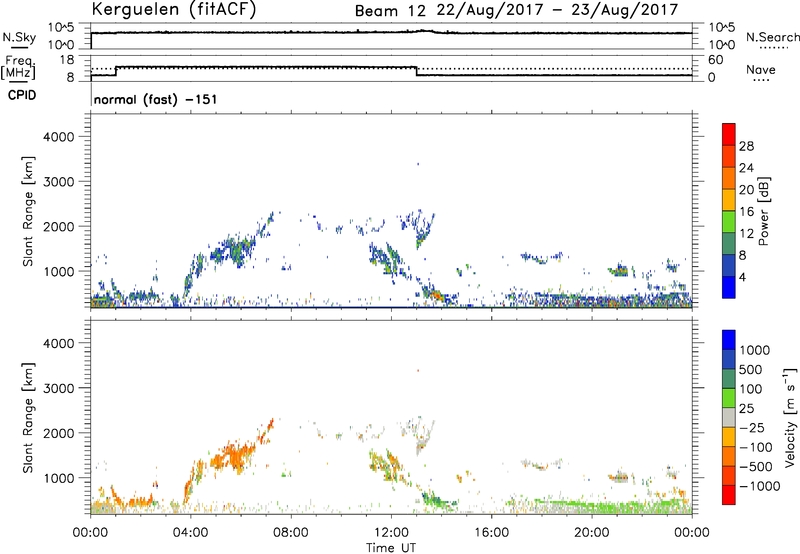The height and width of the screenshot is (554, 800).
Task: Click the '3000' range tick in power panel
Action: [58, 182]
